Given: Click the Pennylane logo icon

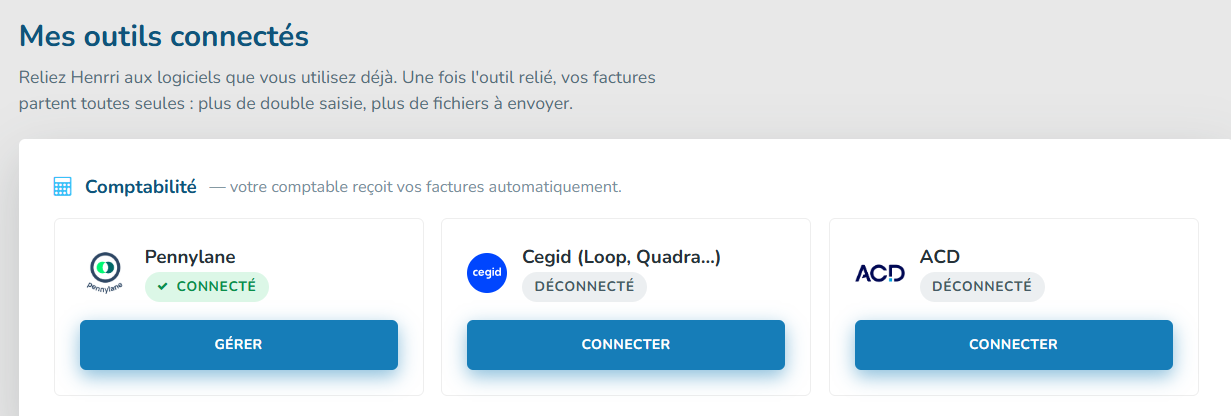Looking at the screenshot, I should click(x=105, y=272).
